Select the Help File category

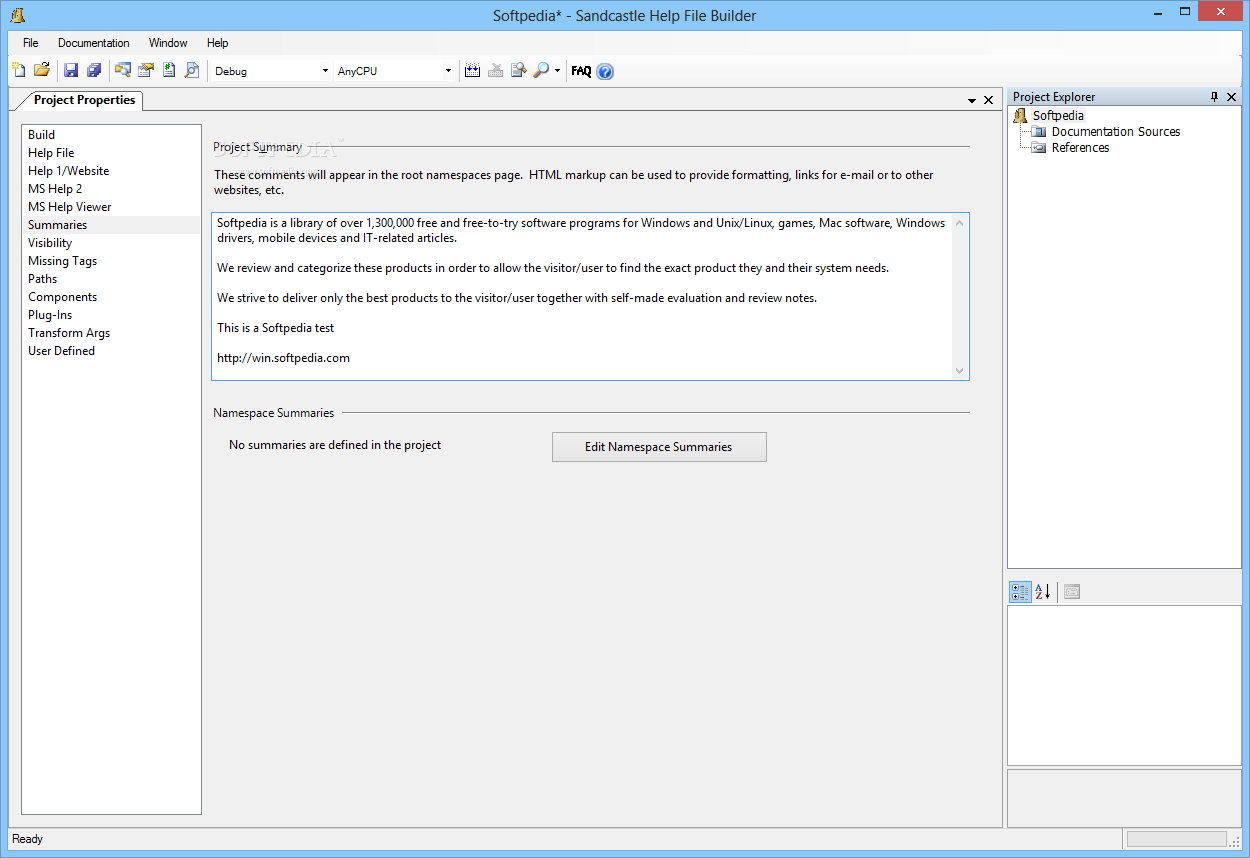(111, 153)
